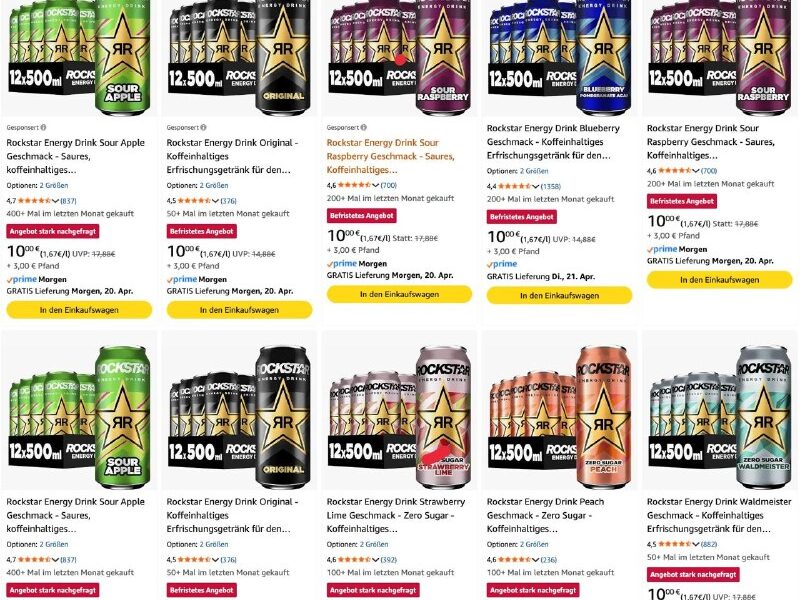This screenshot has width=800, height=600.
Task: Open sponsored Sour Raspberry product title link
Action: pos(390,156)
